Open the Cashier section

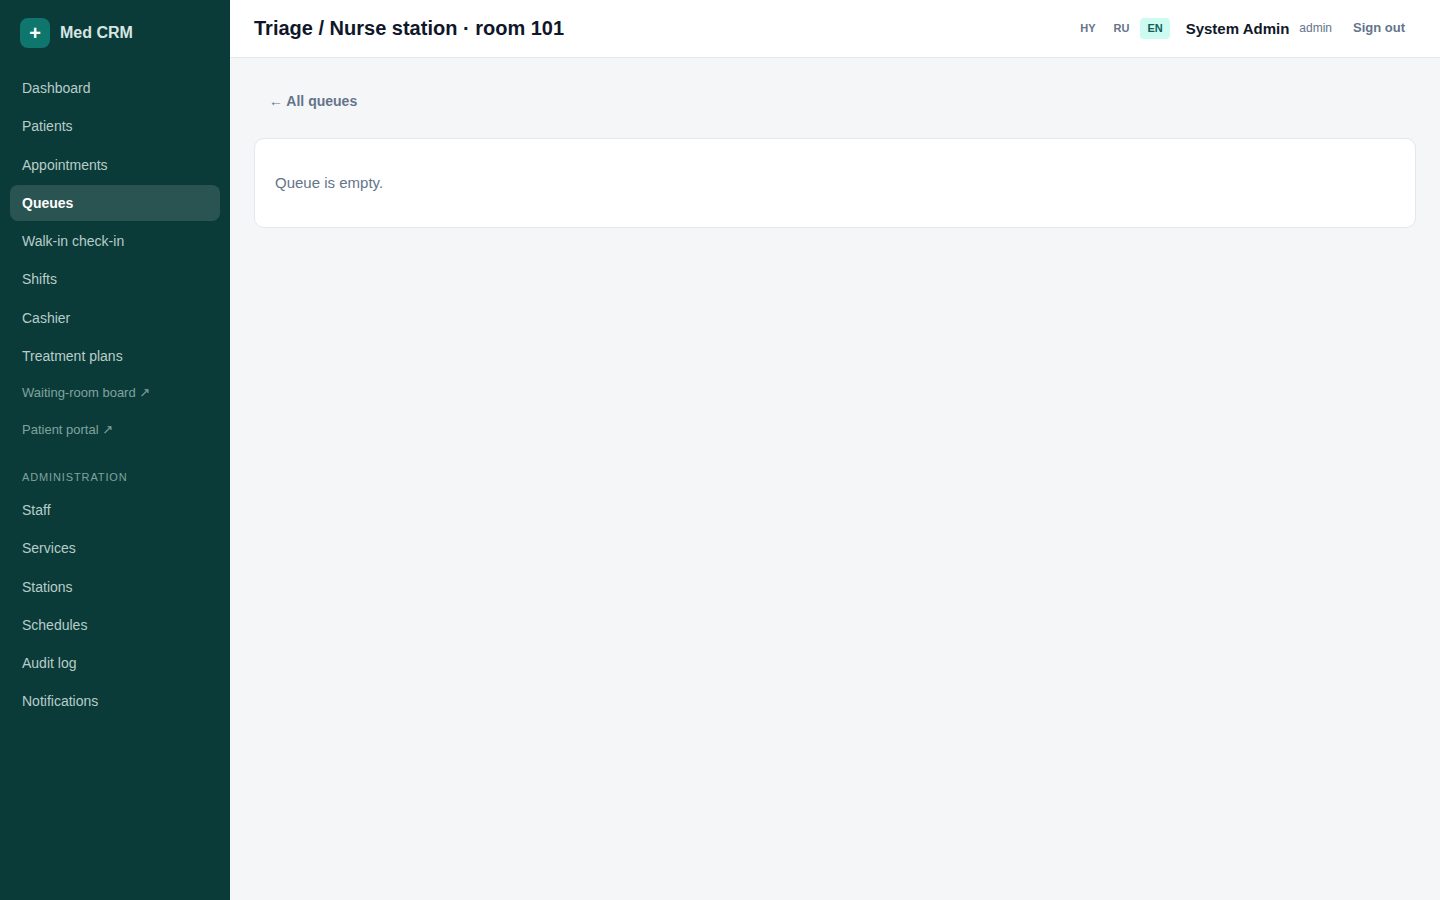[x=115, y=318]
